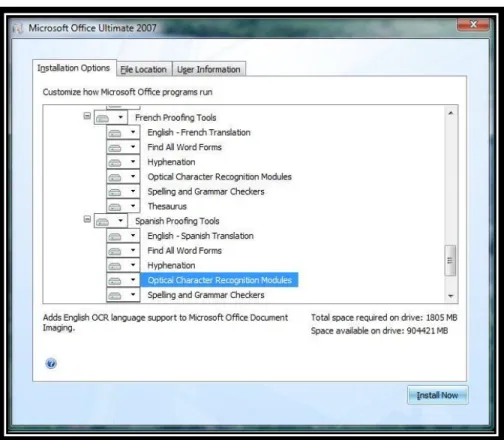
Task: Open install dropdown for French Spelling and Grammar Checkers
Action: [x=123, y=192]
